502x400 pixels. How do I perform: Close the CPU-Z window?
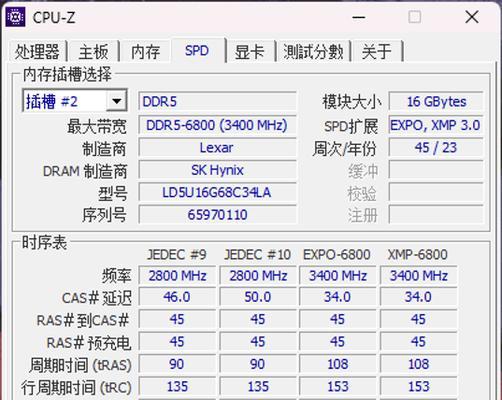pyautogui.click(x=472, y=17)
